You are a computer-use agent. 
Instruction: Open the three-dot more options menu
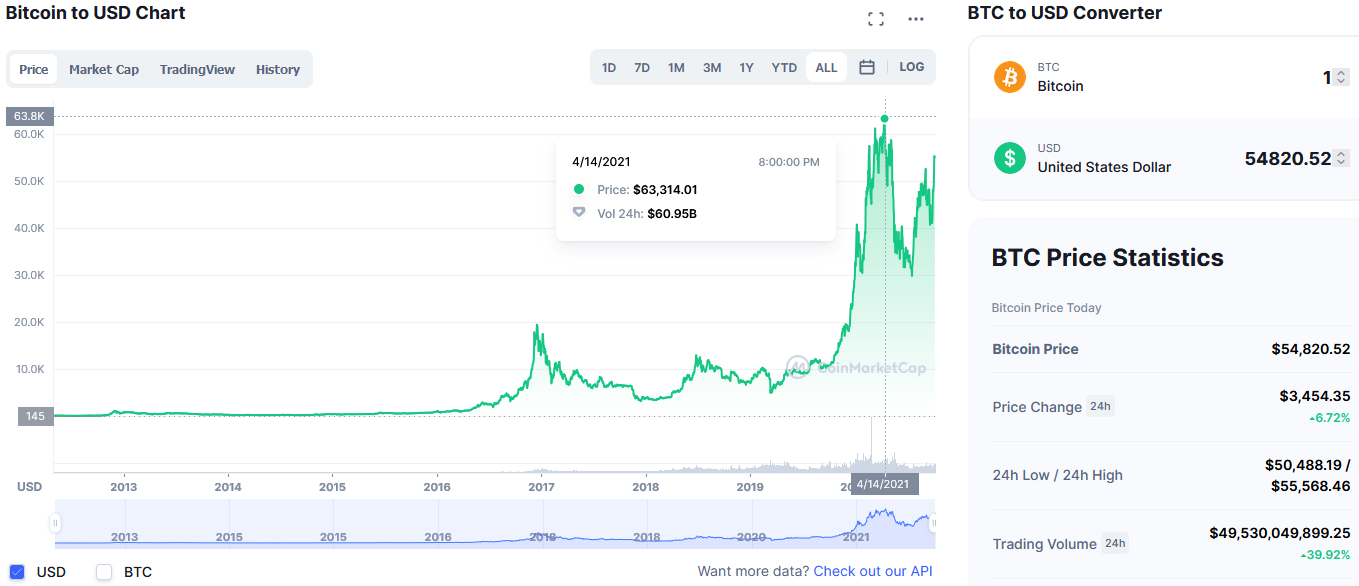pyautogui.click(x=916, y=18)
